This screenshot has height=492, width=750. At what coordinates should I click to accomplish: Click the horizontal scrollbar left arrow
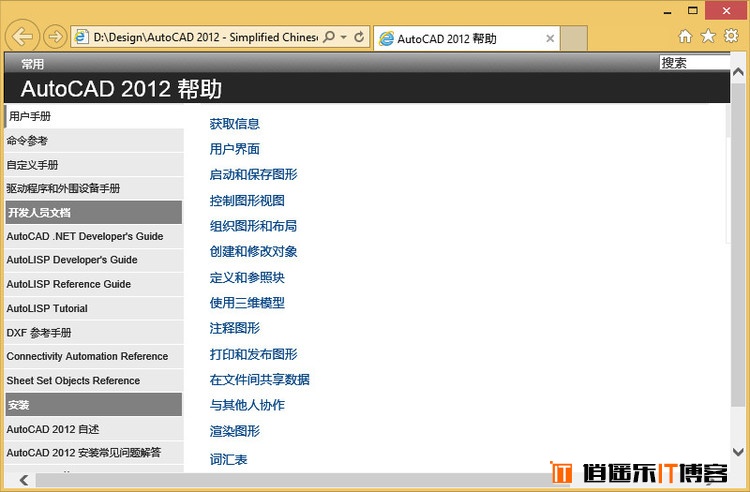point(24,480)
